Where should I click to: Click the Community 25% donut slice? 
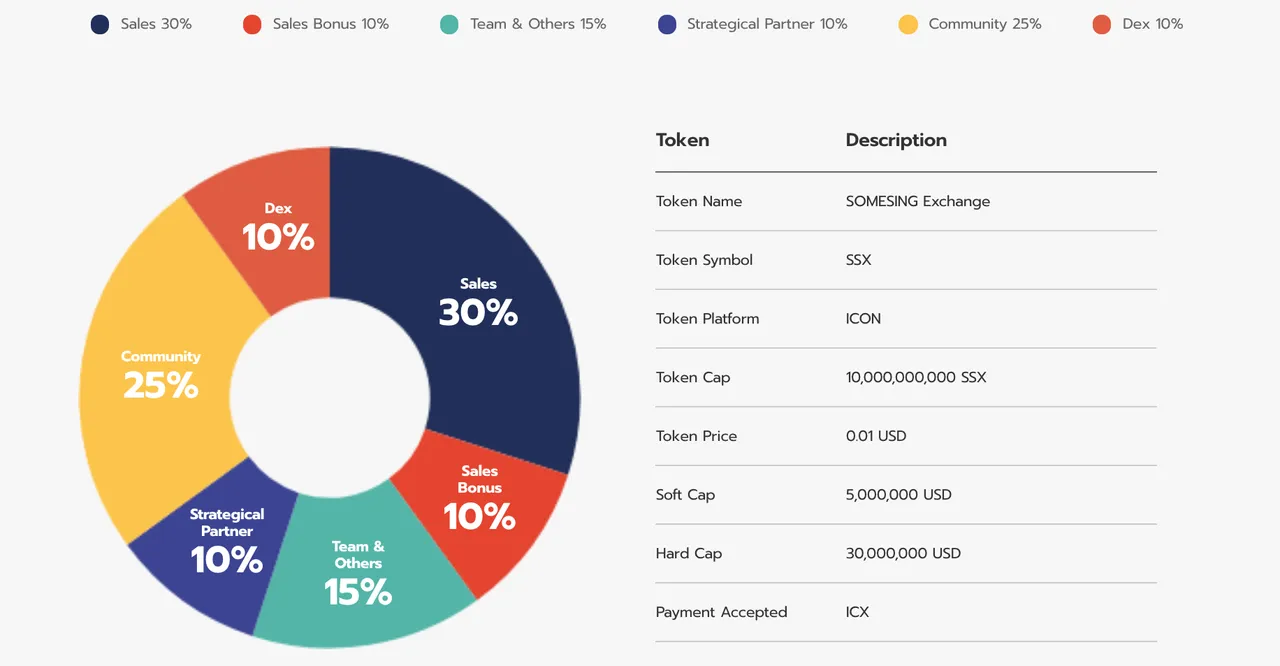coord(160,375)
